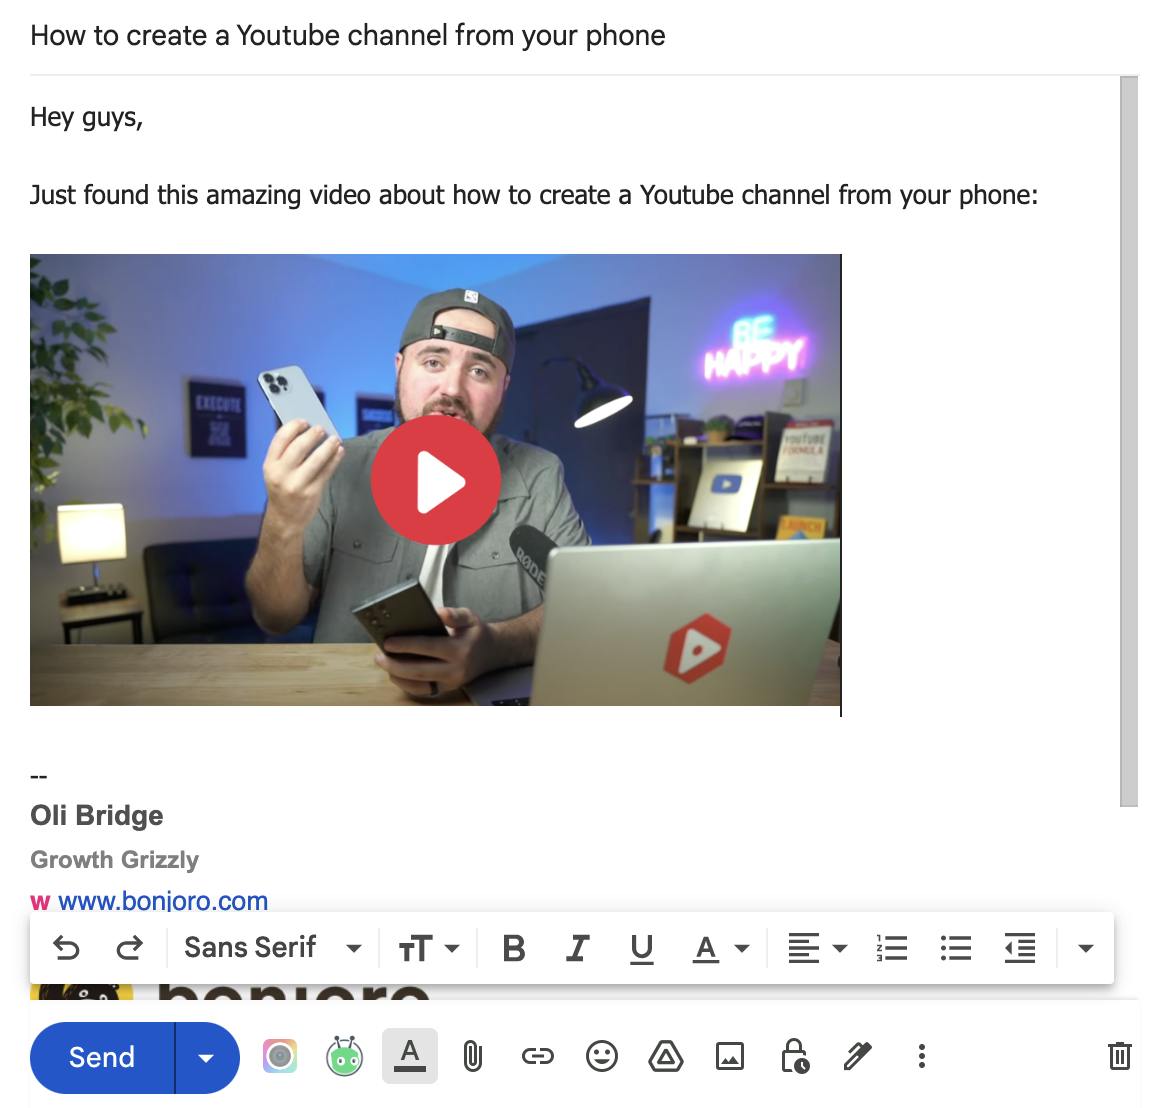Click the 'Oli Bridge' signature name
The width and height of the screenshot is (1170, 1108).
pos(96,816)
